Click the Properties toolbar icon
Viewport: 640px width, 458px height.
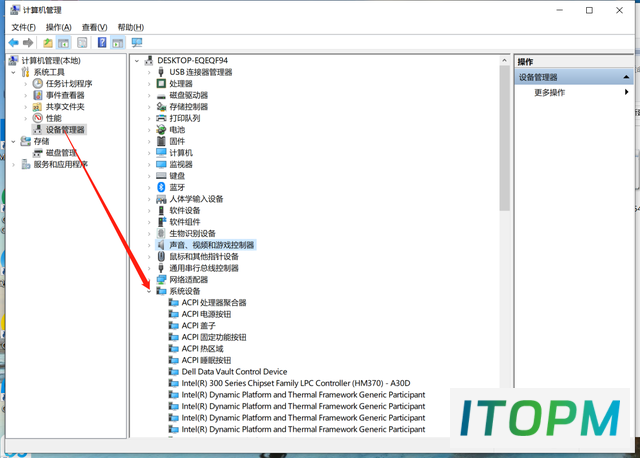pyautogui.click(x=82, y=42)
